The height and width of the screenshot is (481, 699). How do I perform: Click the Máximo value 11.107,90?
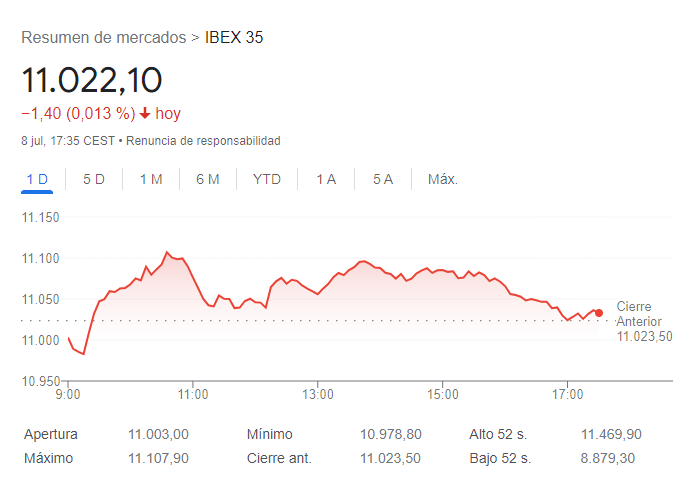click(x=158, y=458)
